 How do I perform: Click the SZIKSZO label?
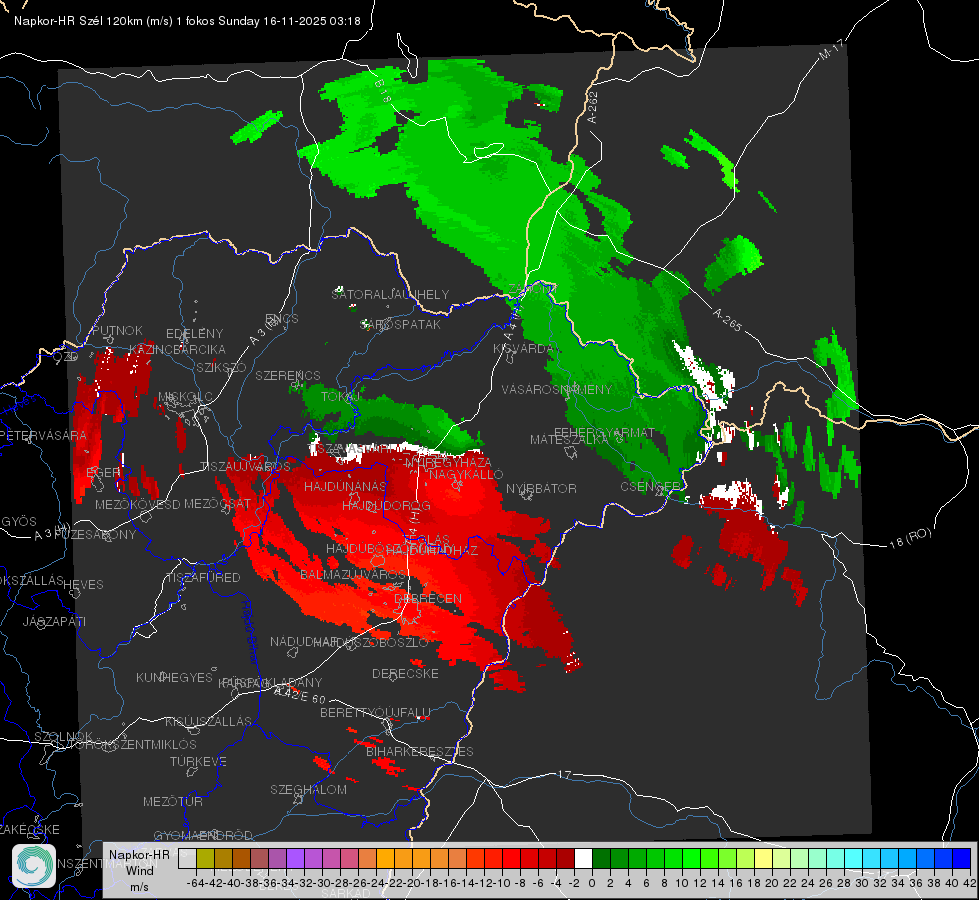[221, 367]
